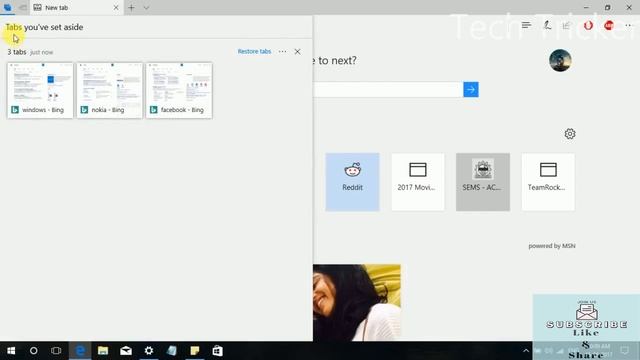Click the Edge icon in taskbar
Screen dimensions: 640x360
[x=80, y=351]
